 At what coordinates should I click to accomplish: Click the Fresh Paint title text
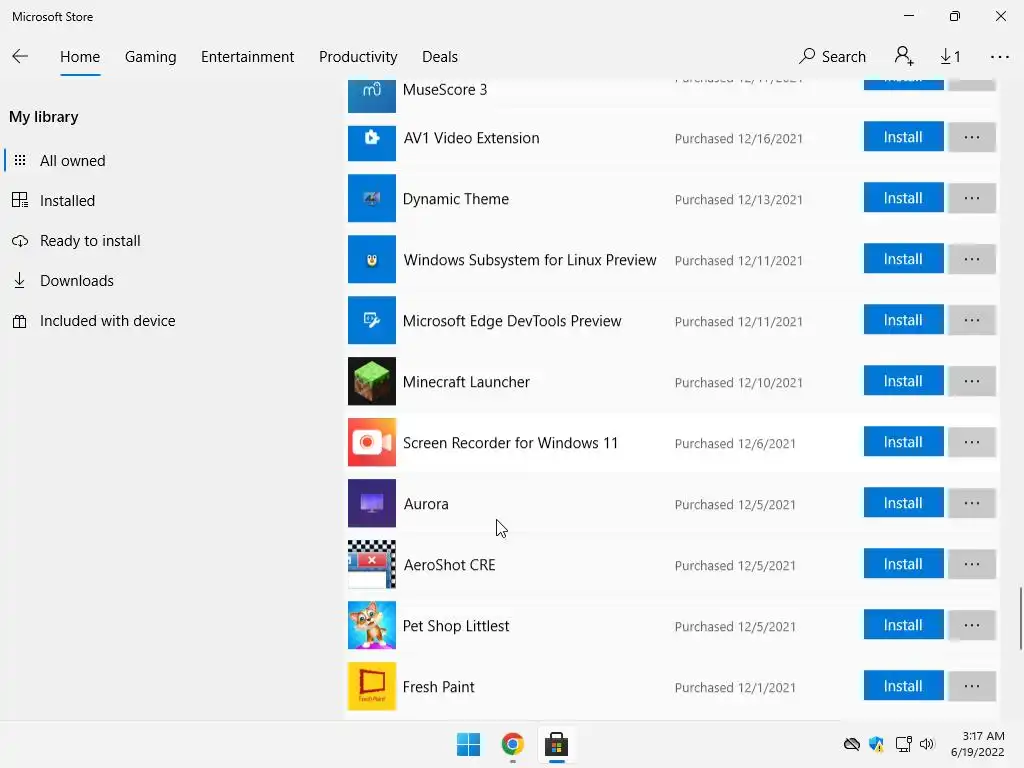click(438, 687)
